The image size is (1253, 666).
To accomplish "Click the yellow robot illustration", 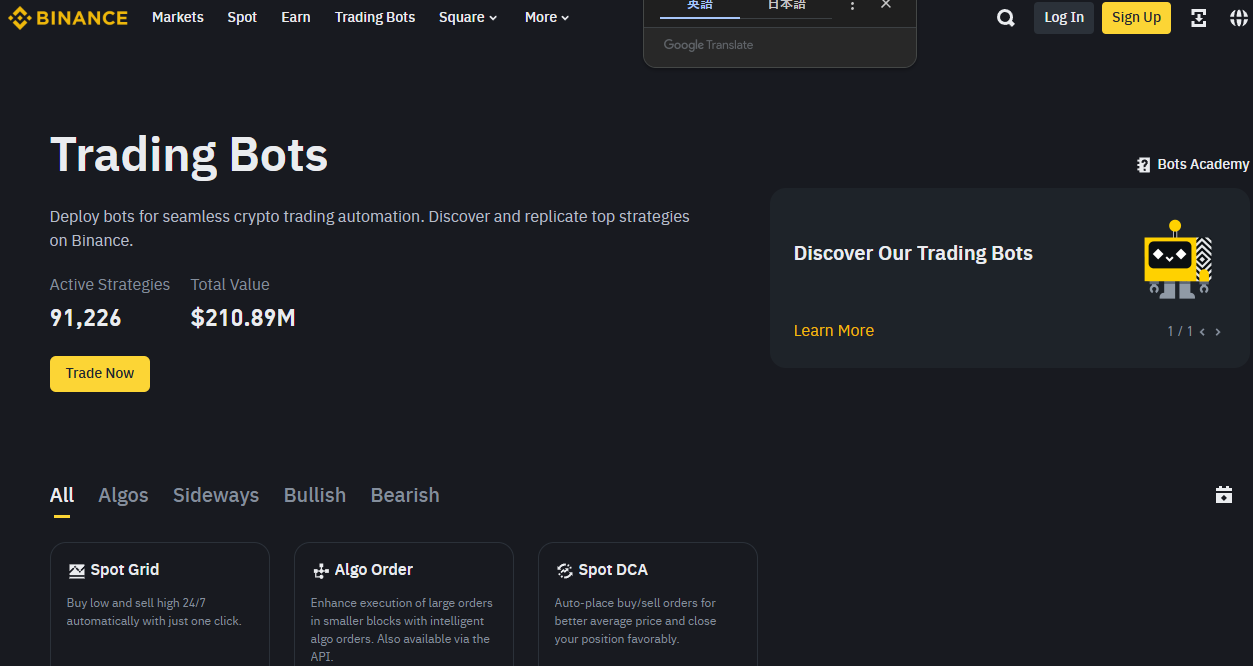I will [x=1177, y=259].
